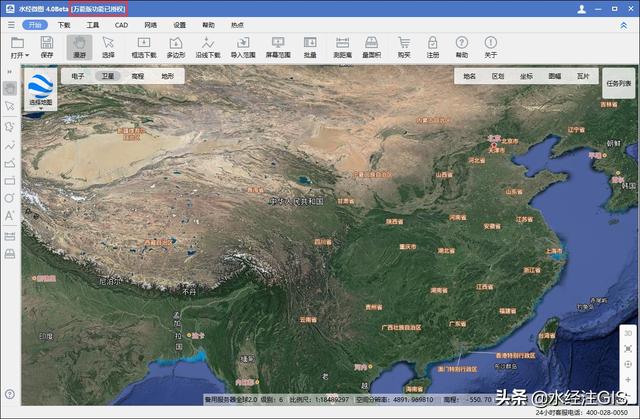Viewport: 640px width, 419px height.
Task: Switch to the 开始 ribbon tab
Action: coord(35,25)
